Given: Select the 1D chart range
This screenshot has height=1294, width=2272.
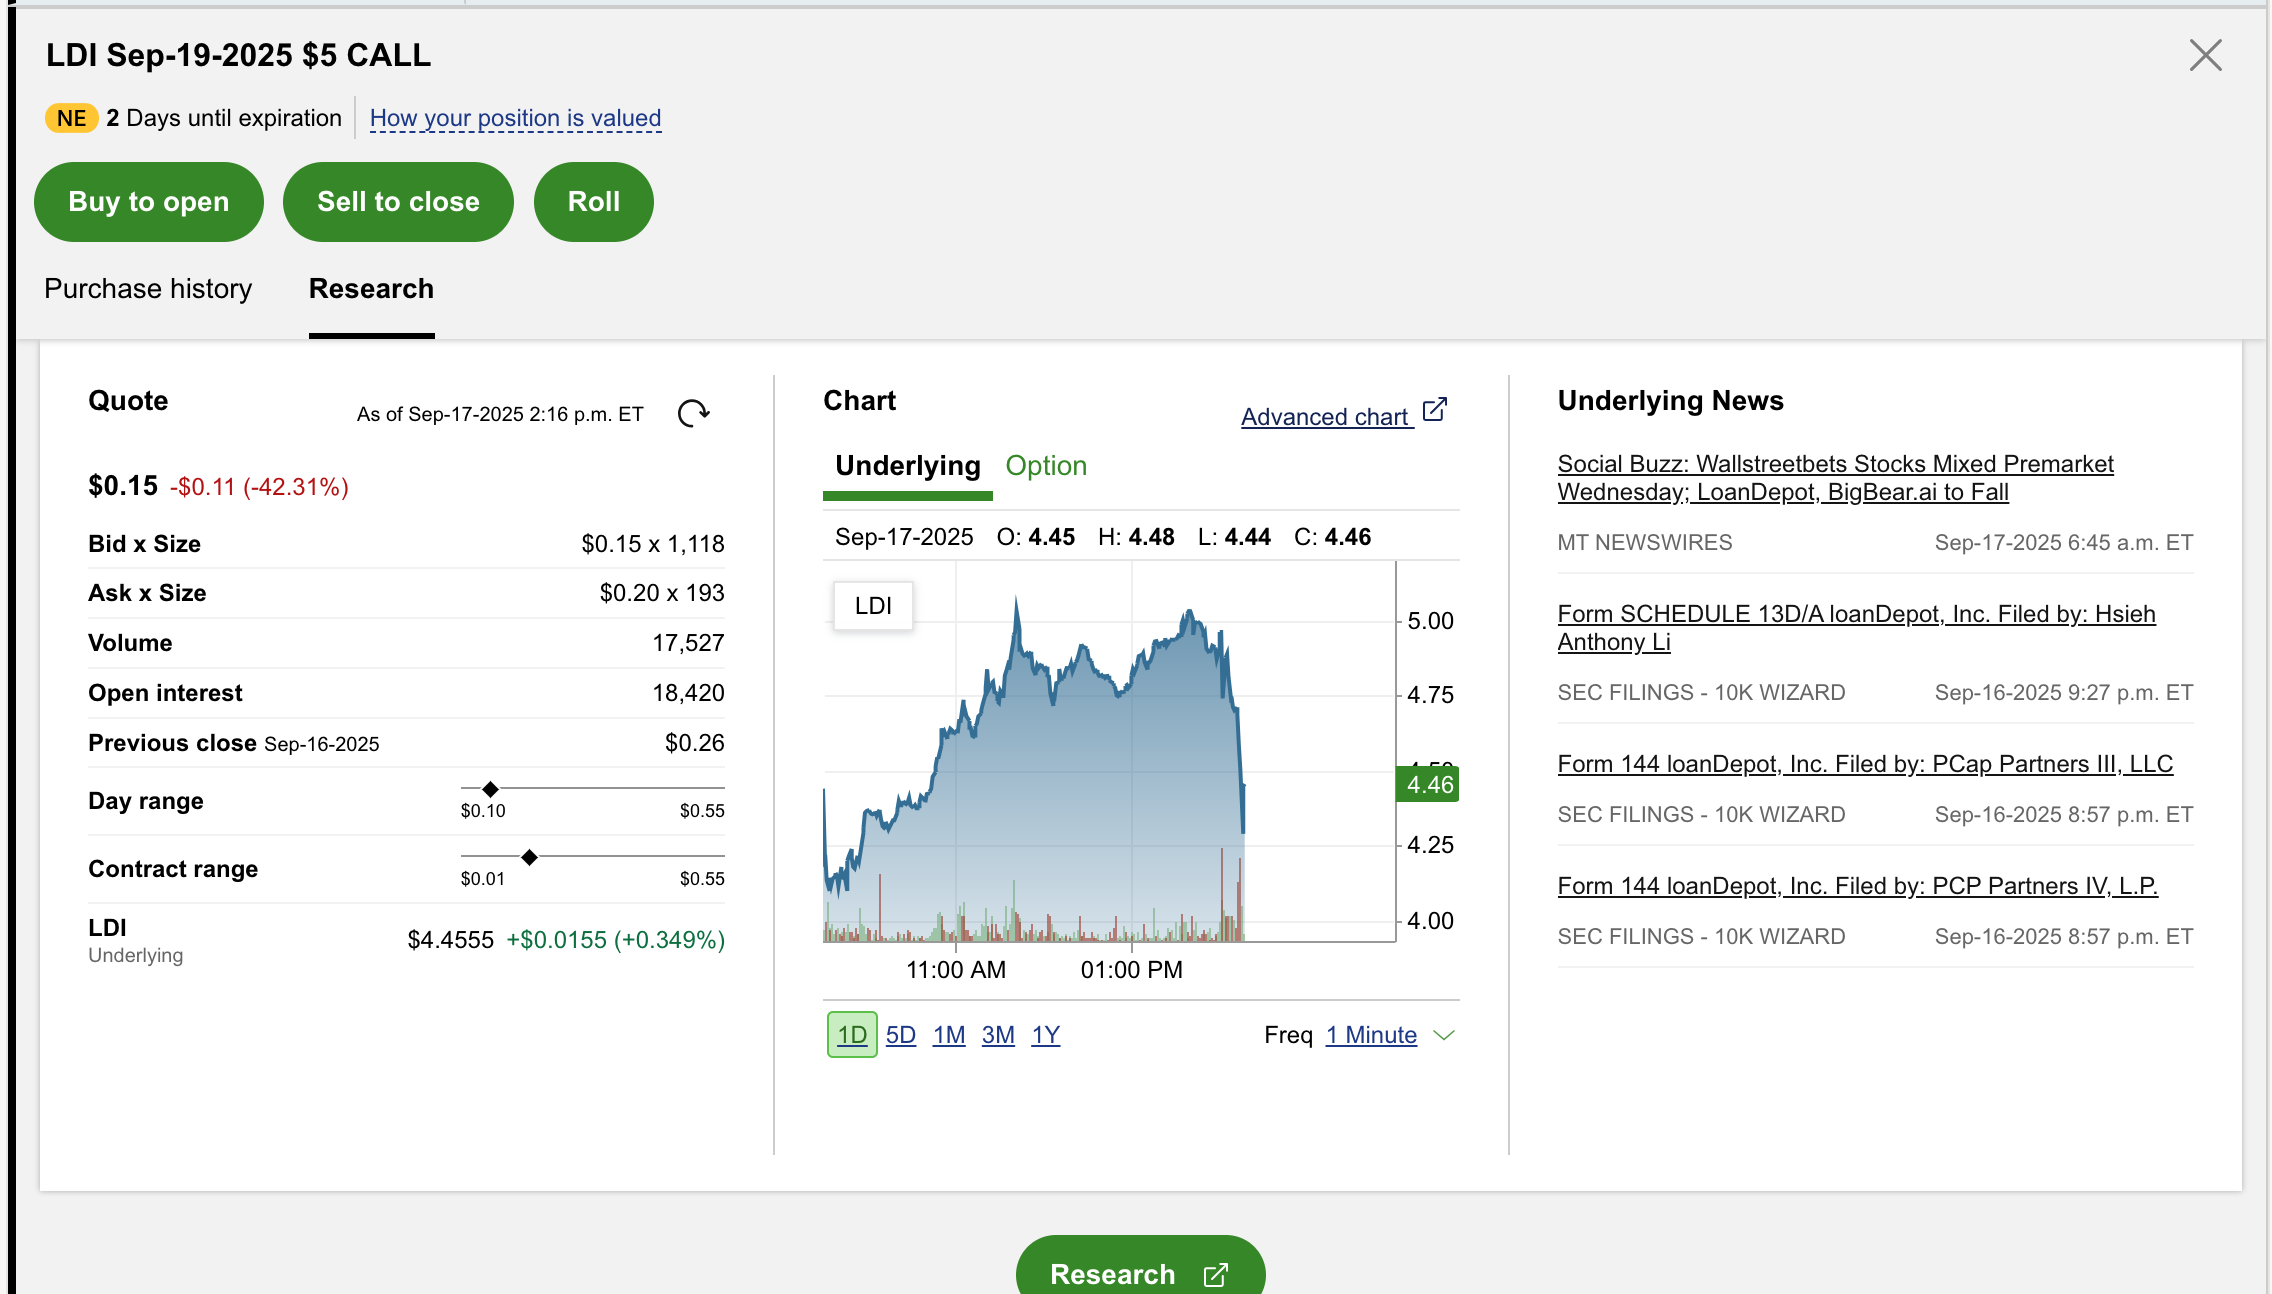Looking at the screenshot, I should pyautogui.click(x=852, y=1035).
